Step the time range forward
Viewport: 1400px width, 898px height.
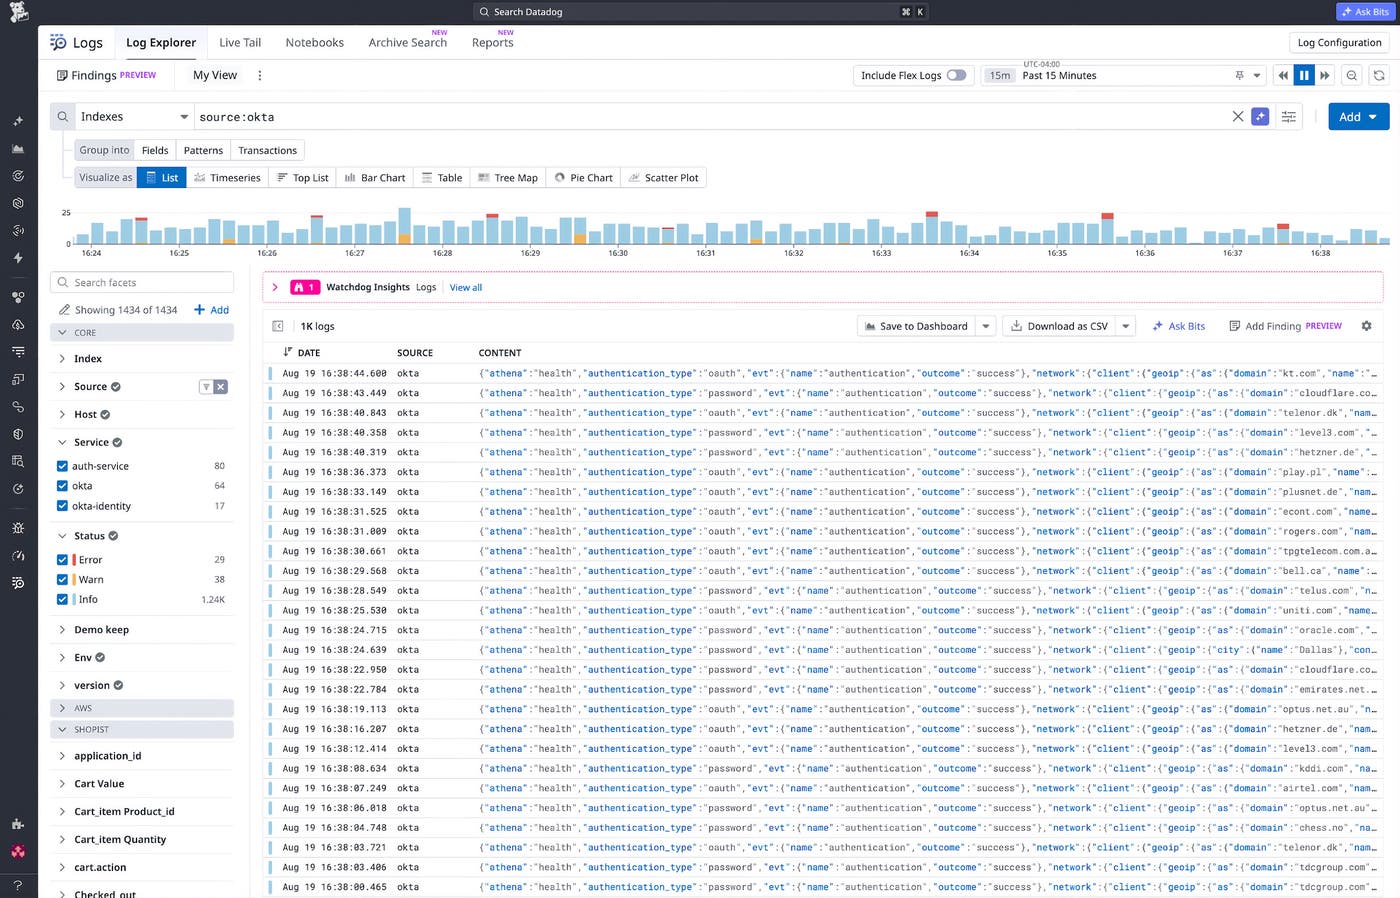pos(1325,75)
